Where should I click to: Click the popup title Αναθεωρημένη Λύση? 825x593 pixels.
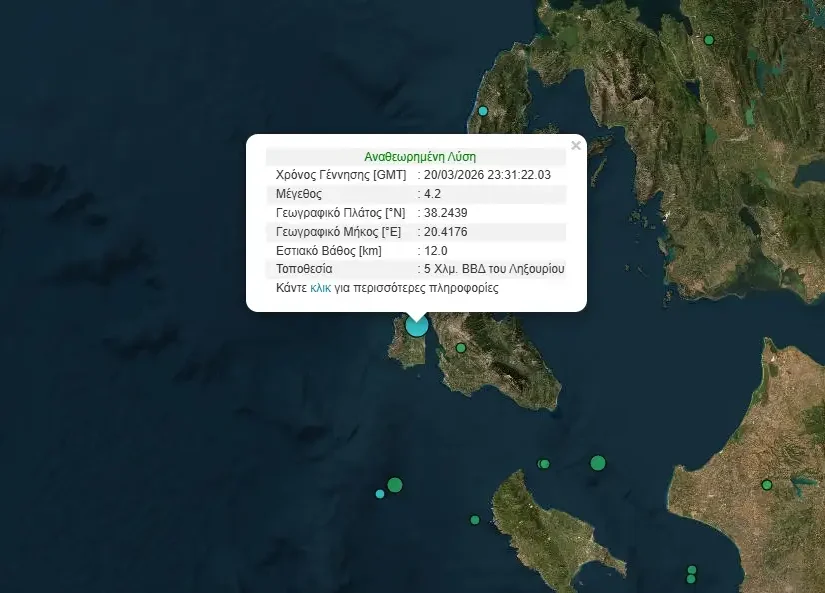[x=420, y=156]
